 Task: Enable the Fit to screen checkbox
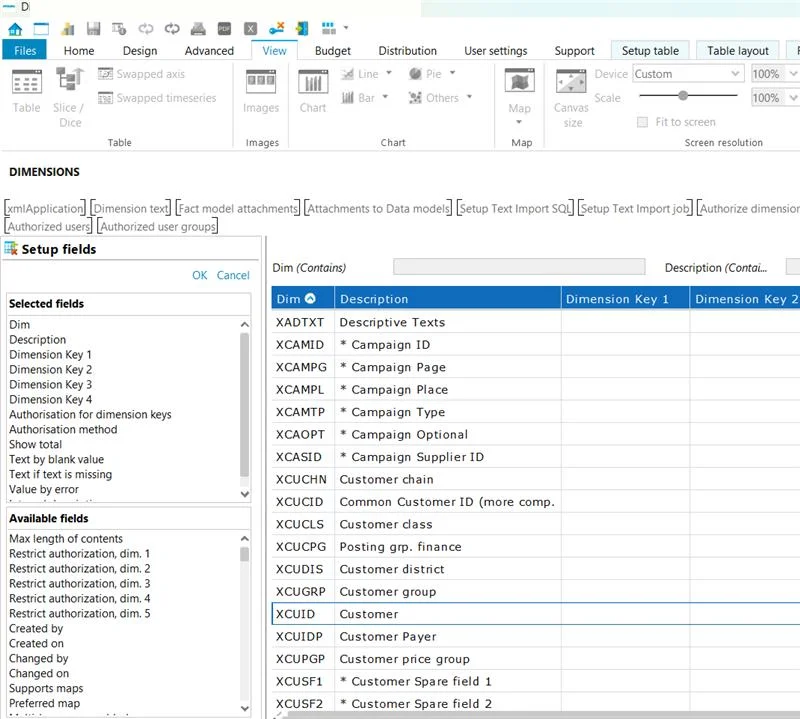coord(642,122)
